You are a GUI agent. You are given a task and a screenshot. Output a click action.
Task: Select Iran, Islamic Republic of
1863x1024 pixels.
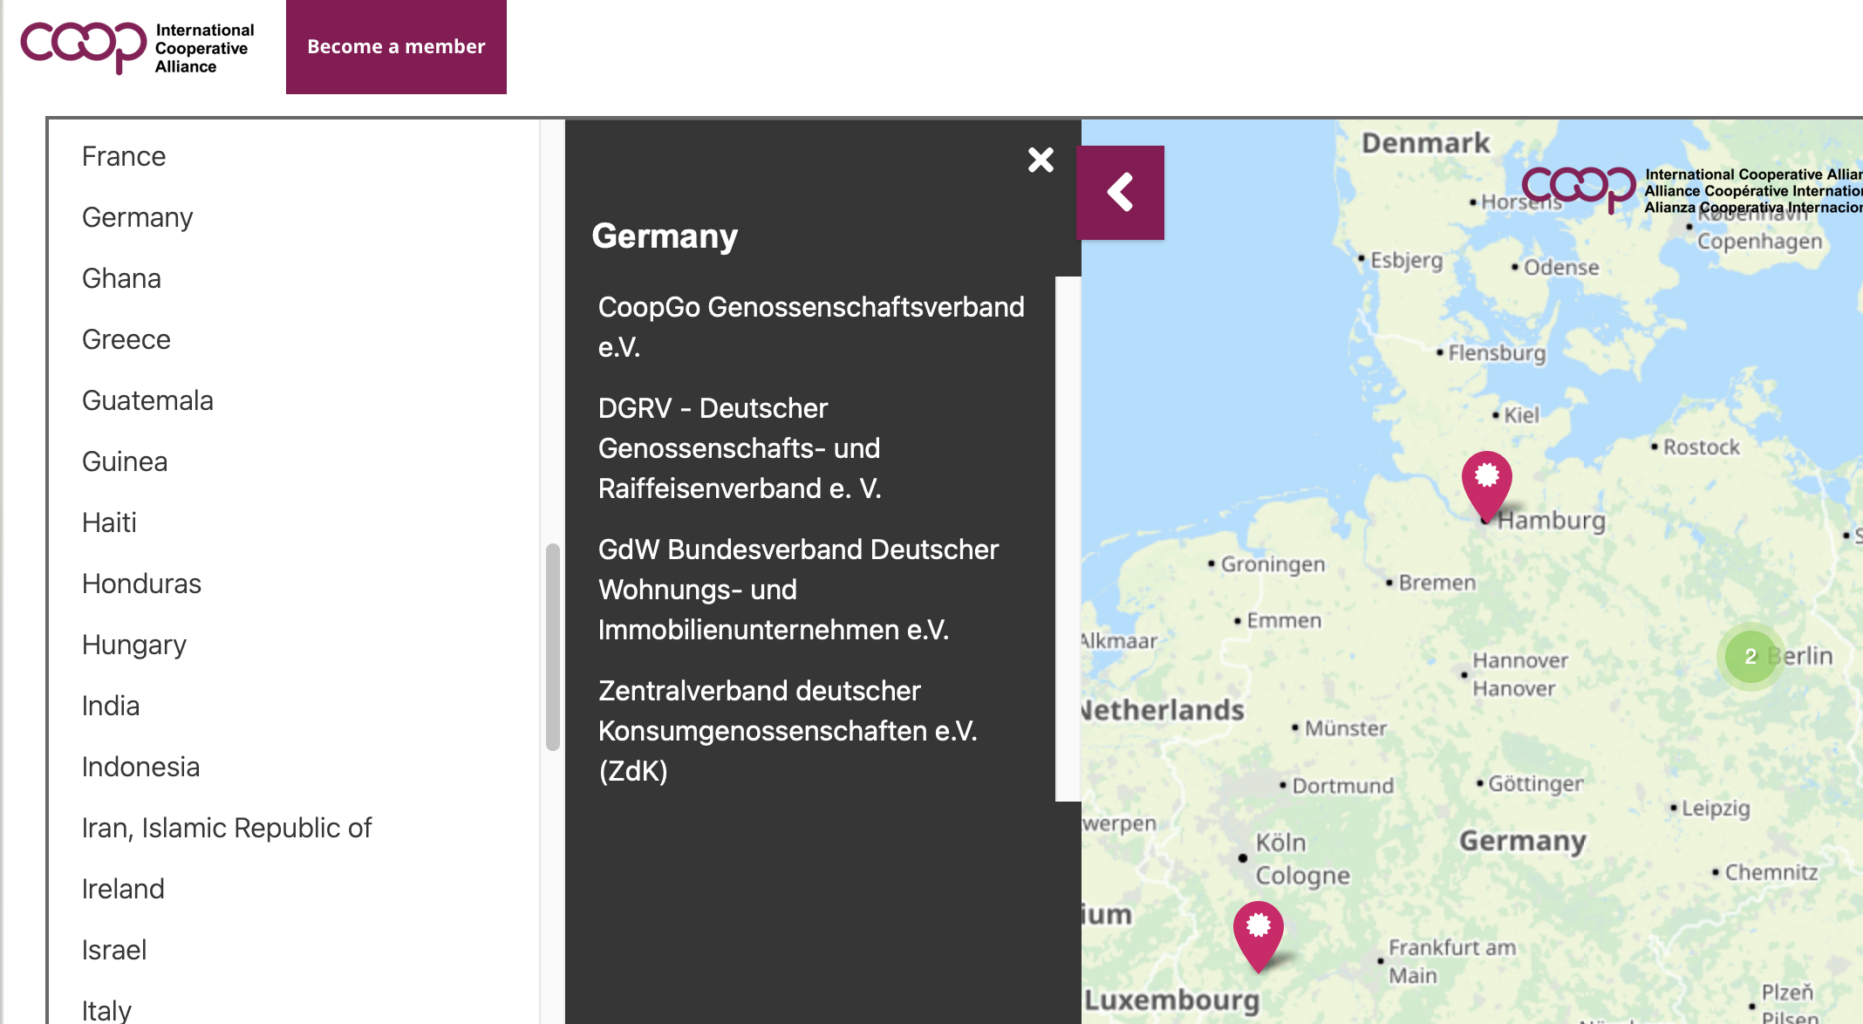click(226, 828)
